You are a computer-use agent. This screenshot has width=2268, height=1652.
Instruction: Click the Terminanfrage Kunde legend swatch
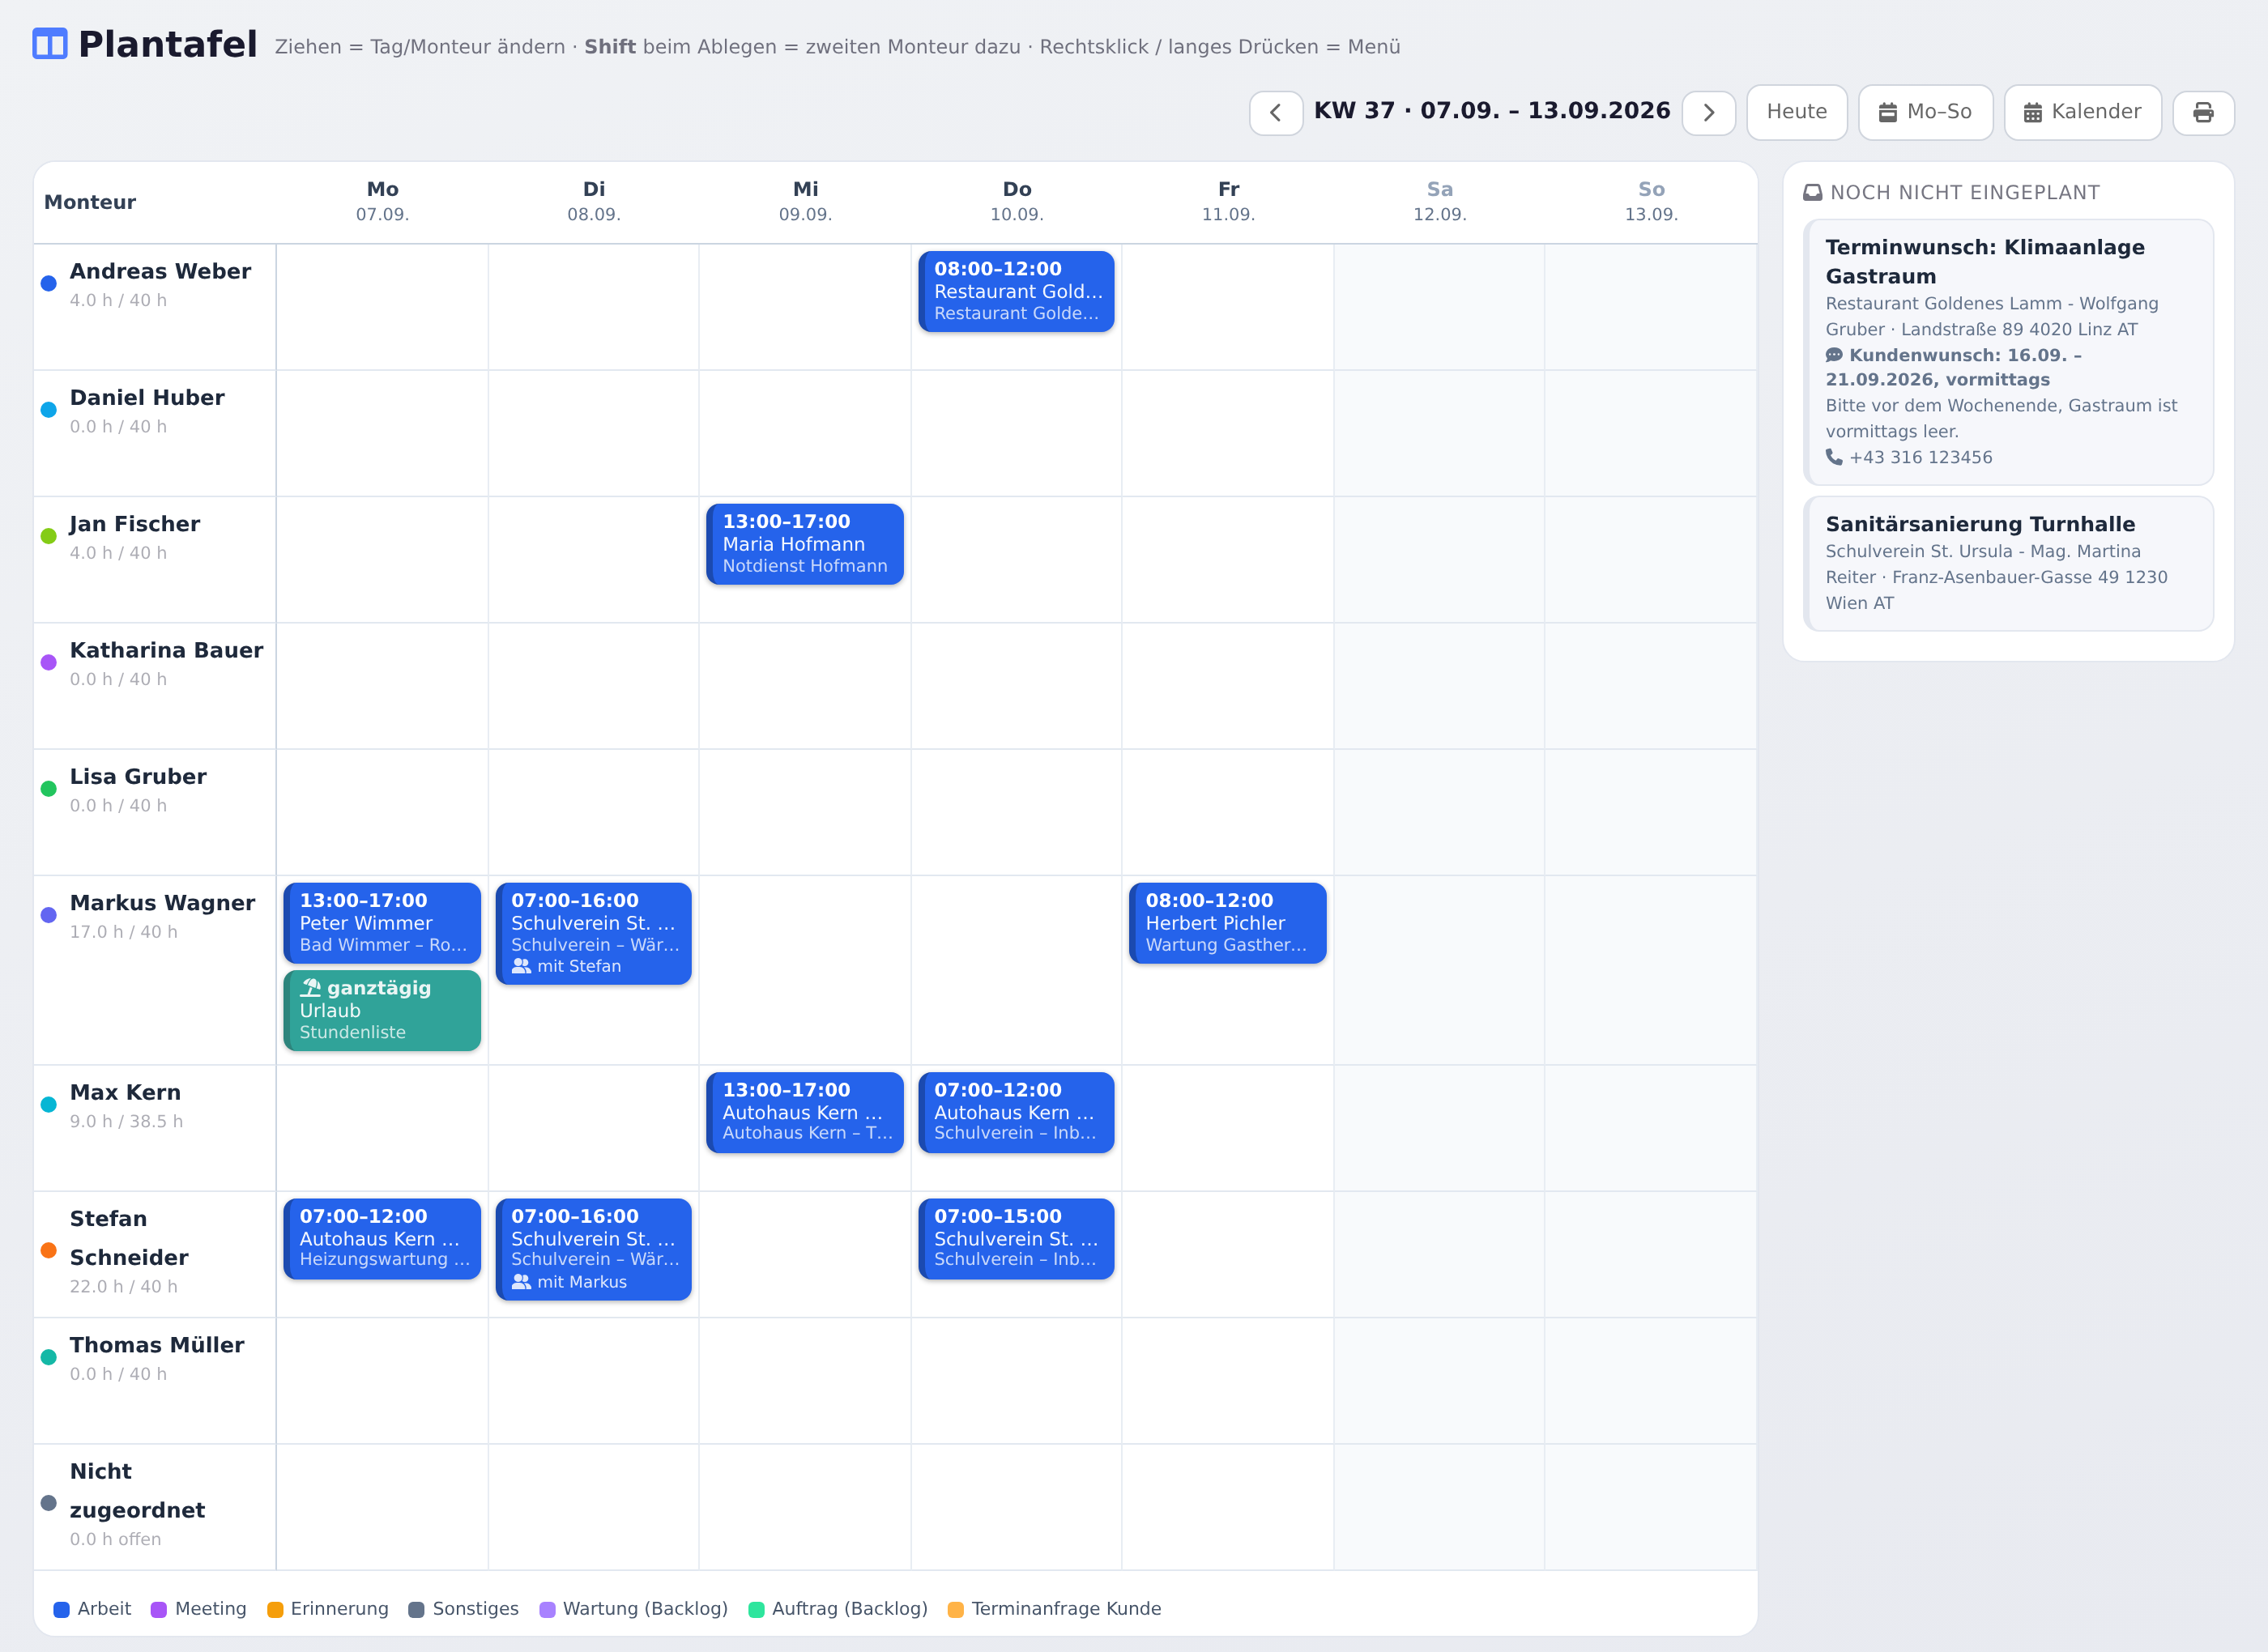[x=955, y=1609]
